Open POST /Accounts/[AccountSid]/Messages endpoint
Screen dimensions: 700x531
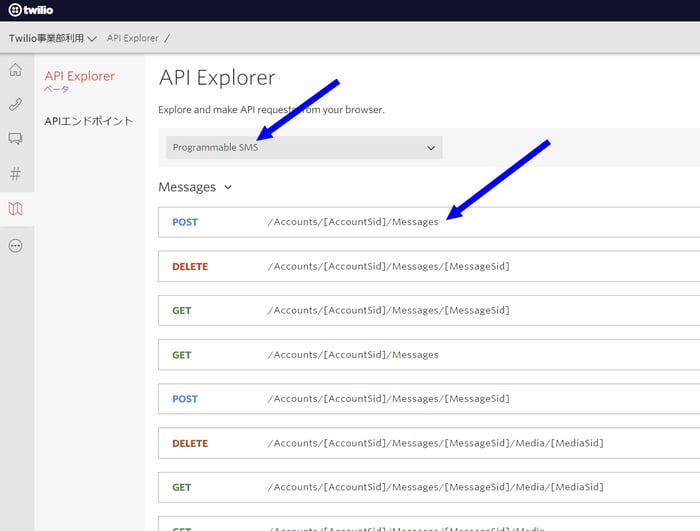click(x=429, y=222)
